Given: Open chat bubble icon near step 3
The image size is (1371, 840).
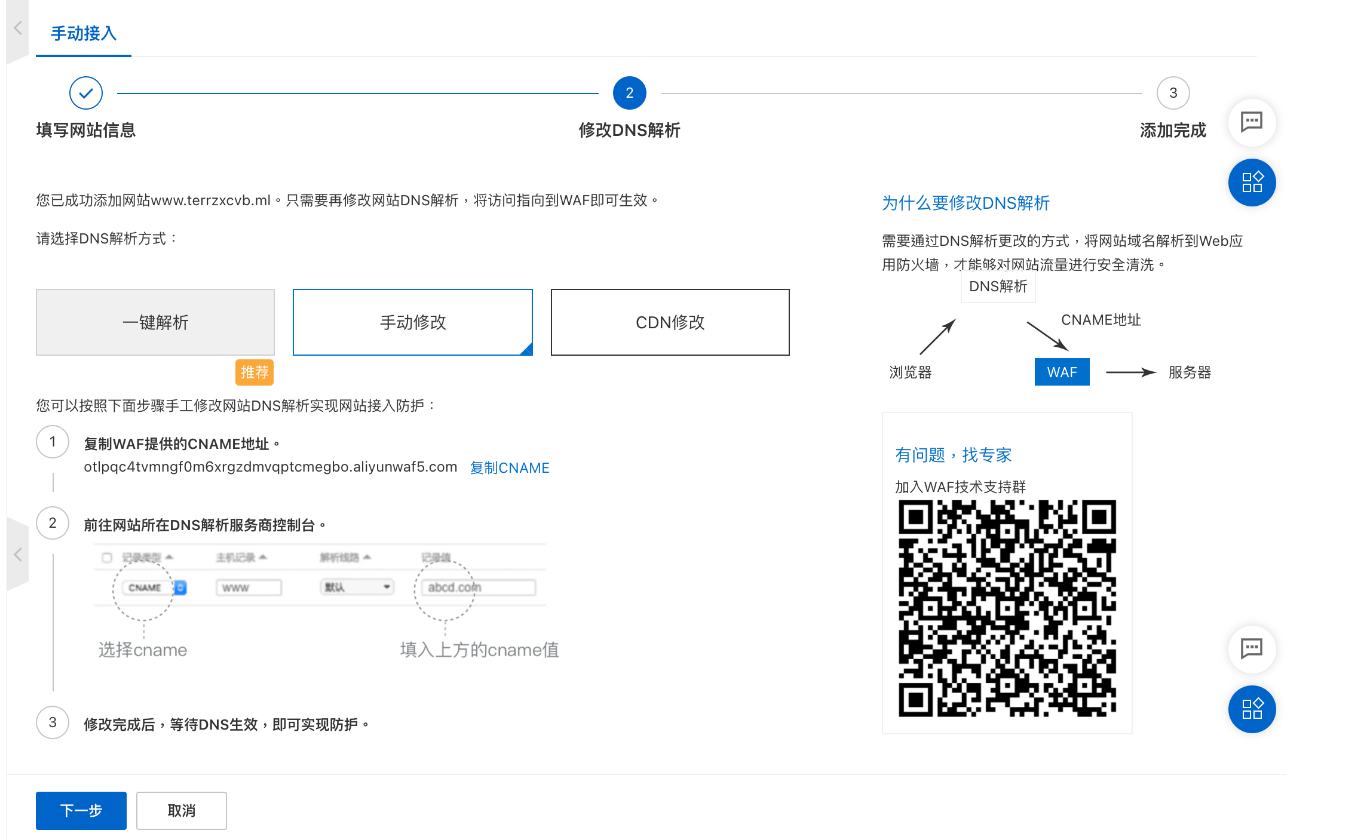Looking at the screenshot, I should tap(1251, 122).
